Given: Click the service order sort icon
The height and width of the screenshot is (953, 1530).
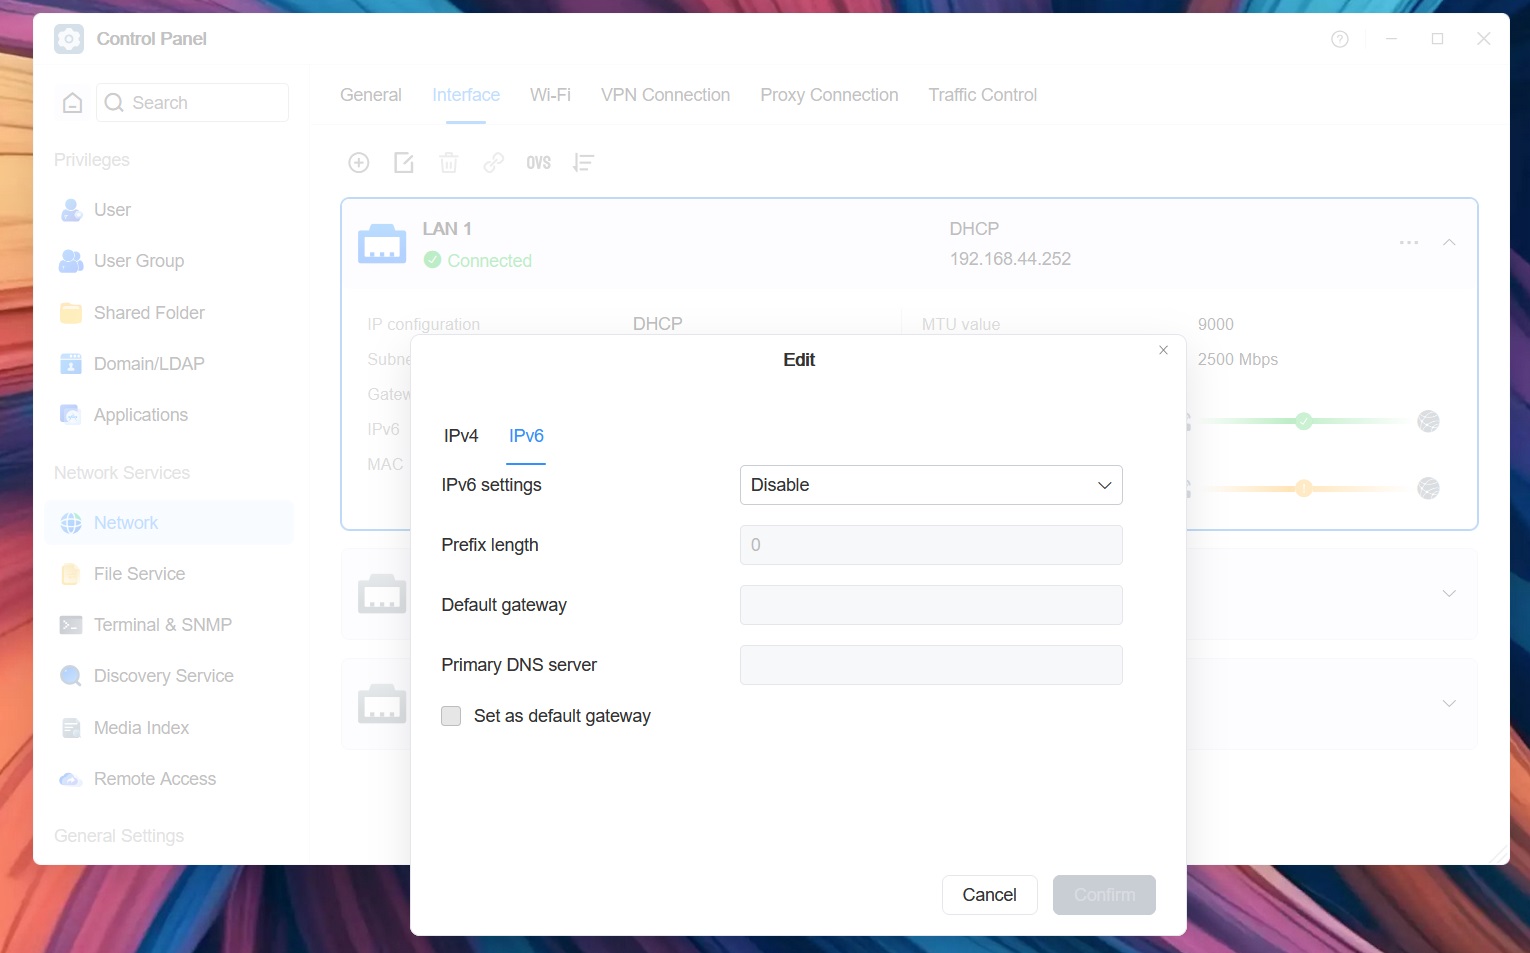Looking at the screenshot, I should click(583, 163).
